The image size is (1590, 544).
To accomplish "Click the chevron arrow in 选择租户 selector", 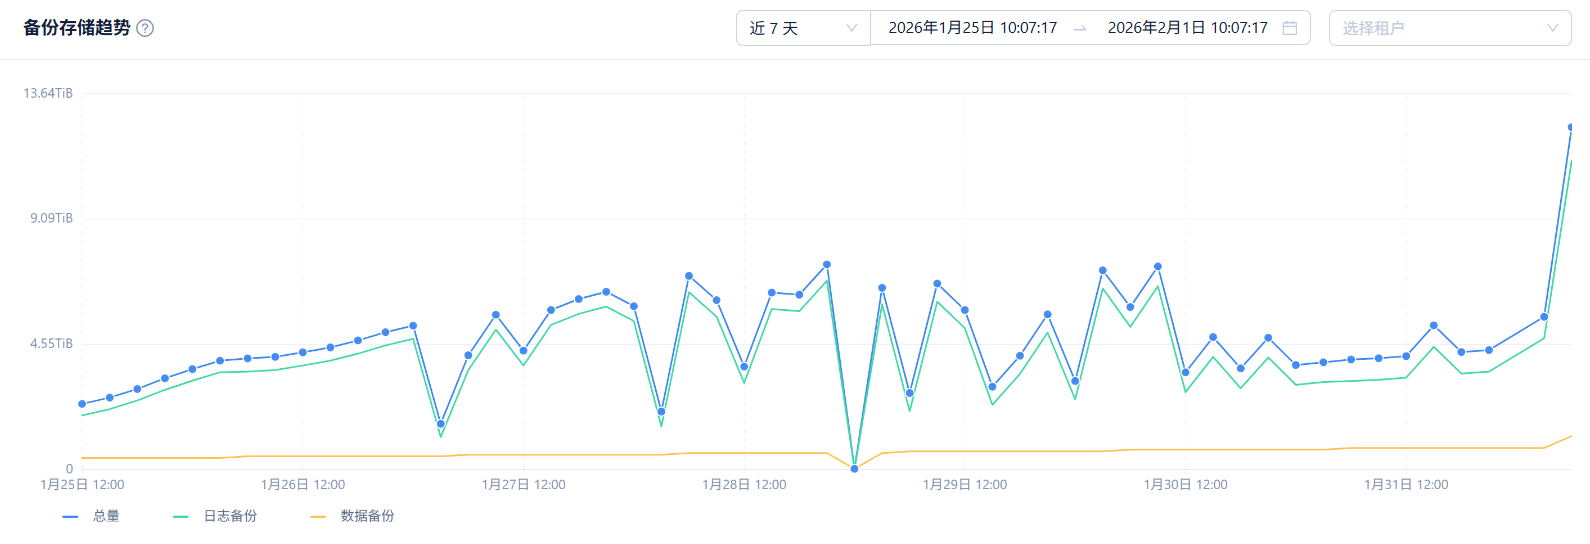I will [1552, 28].
